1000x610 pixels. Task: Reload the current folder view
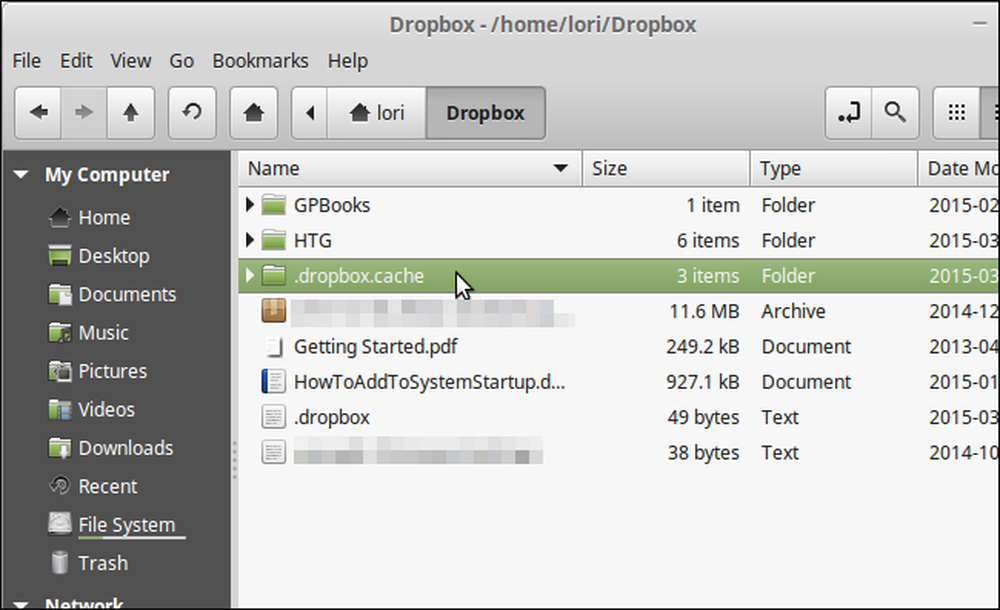pyautogui.click(x=192, y=113)
